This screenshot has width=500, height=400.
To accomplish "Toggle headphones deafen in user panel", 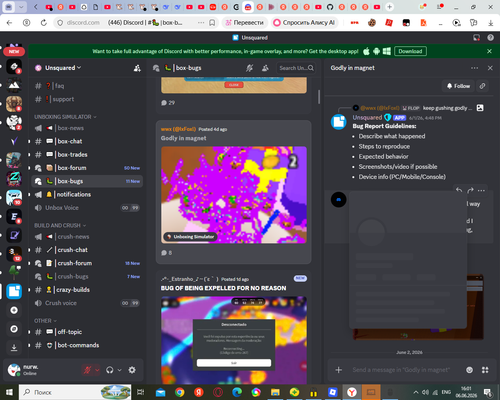I will (x=109, y=370).
